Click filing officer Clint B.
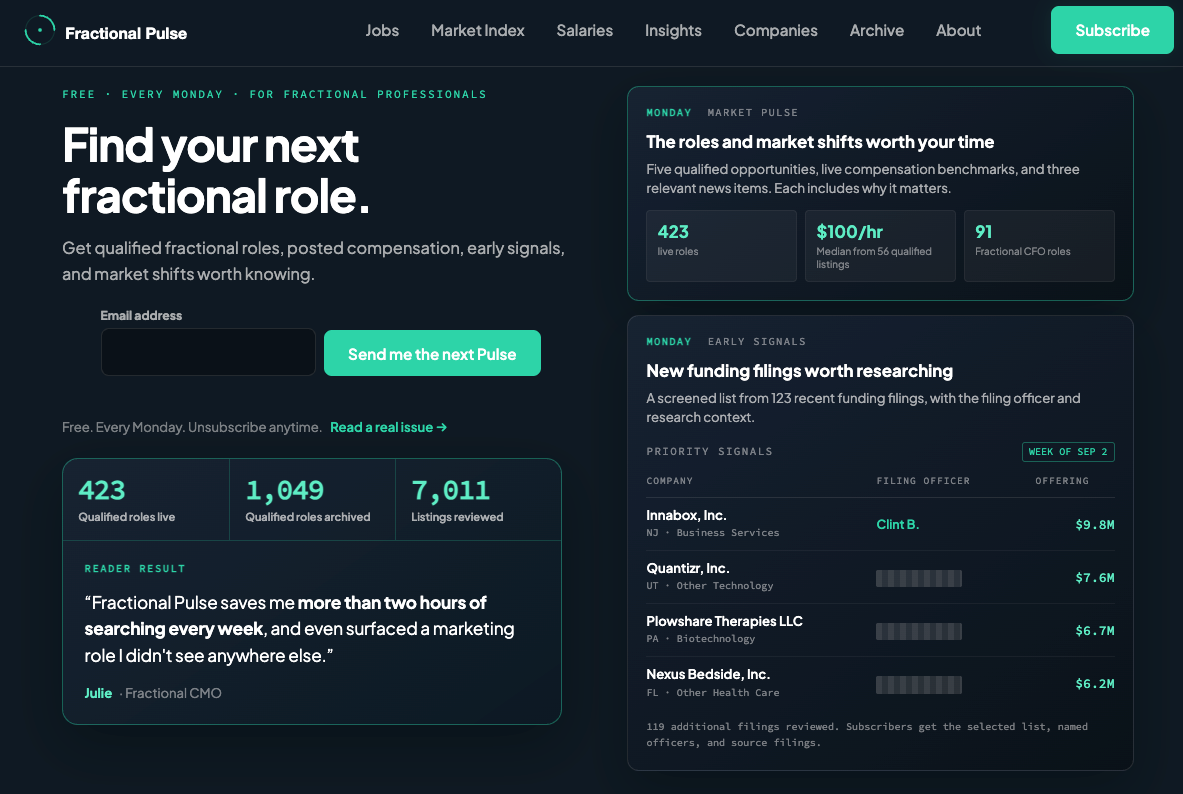Image resolution: width=1183 pixels, height=794 pixels. click(898, 525)
